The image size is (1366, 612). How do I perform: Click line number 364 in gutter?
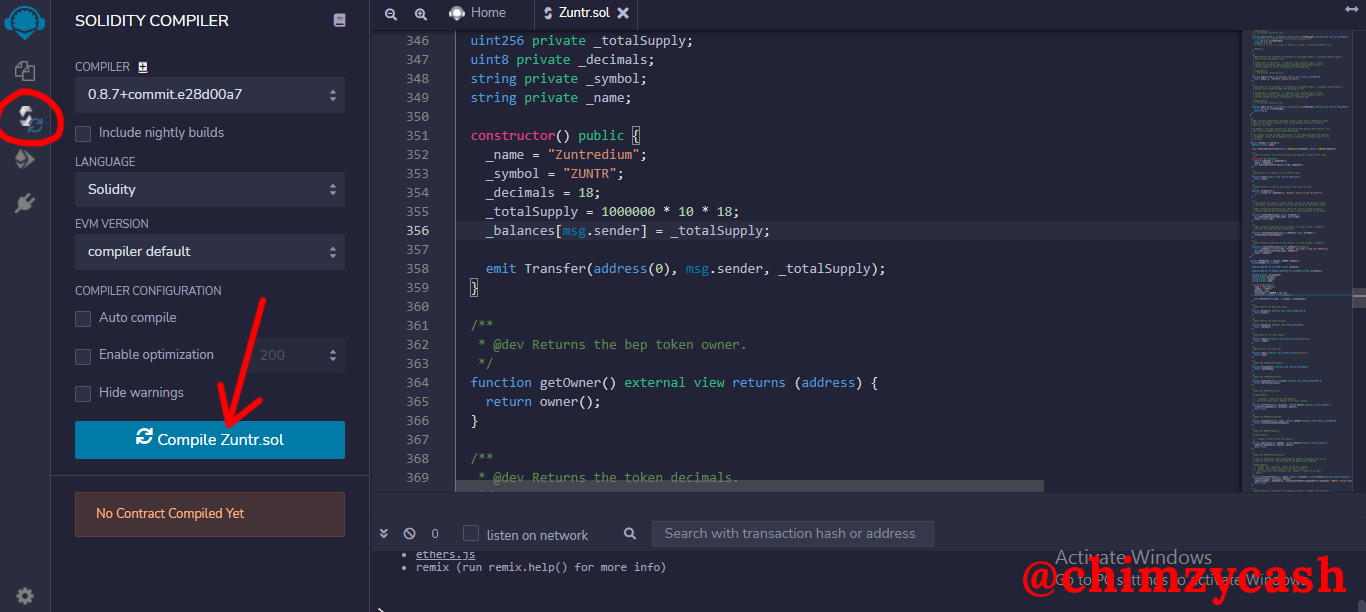[416, 383]
